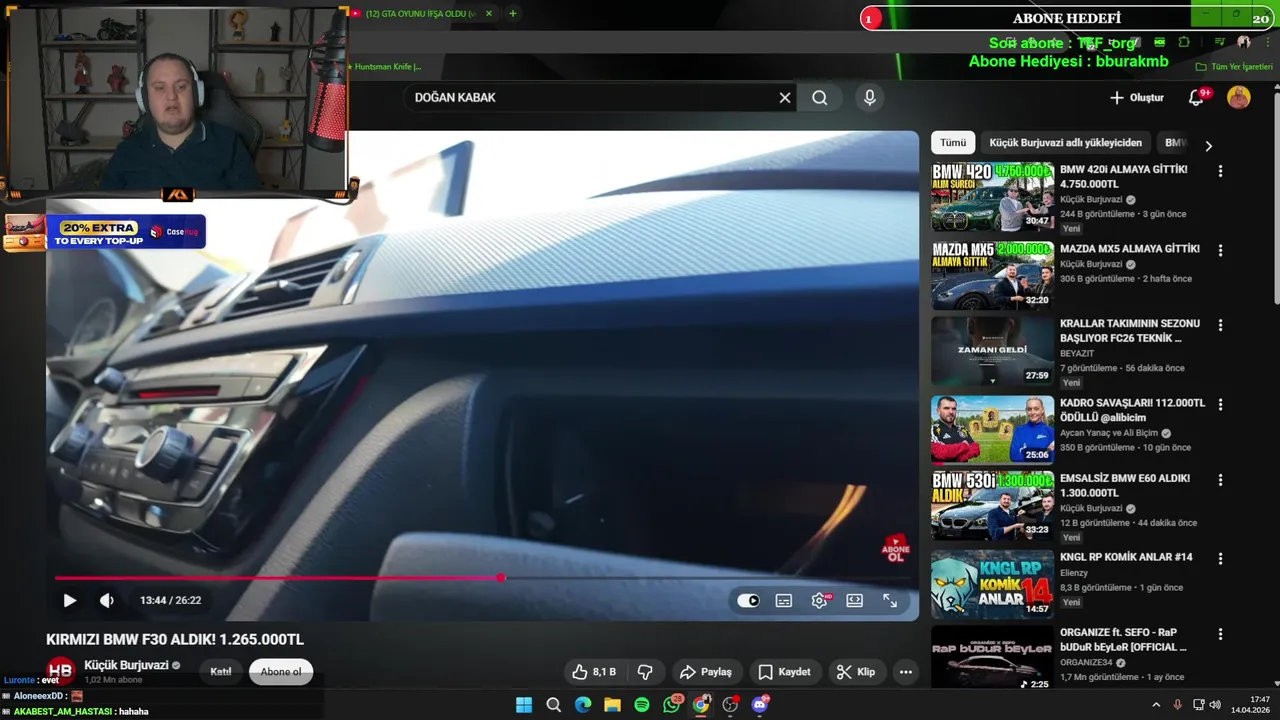Start voice search with microphone icon
Screen dimensions: 1280x720
tap(870, 98)
